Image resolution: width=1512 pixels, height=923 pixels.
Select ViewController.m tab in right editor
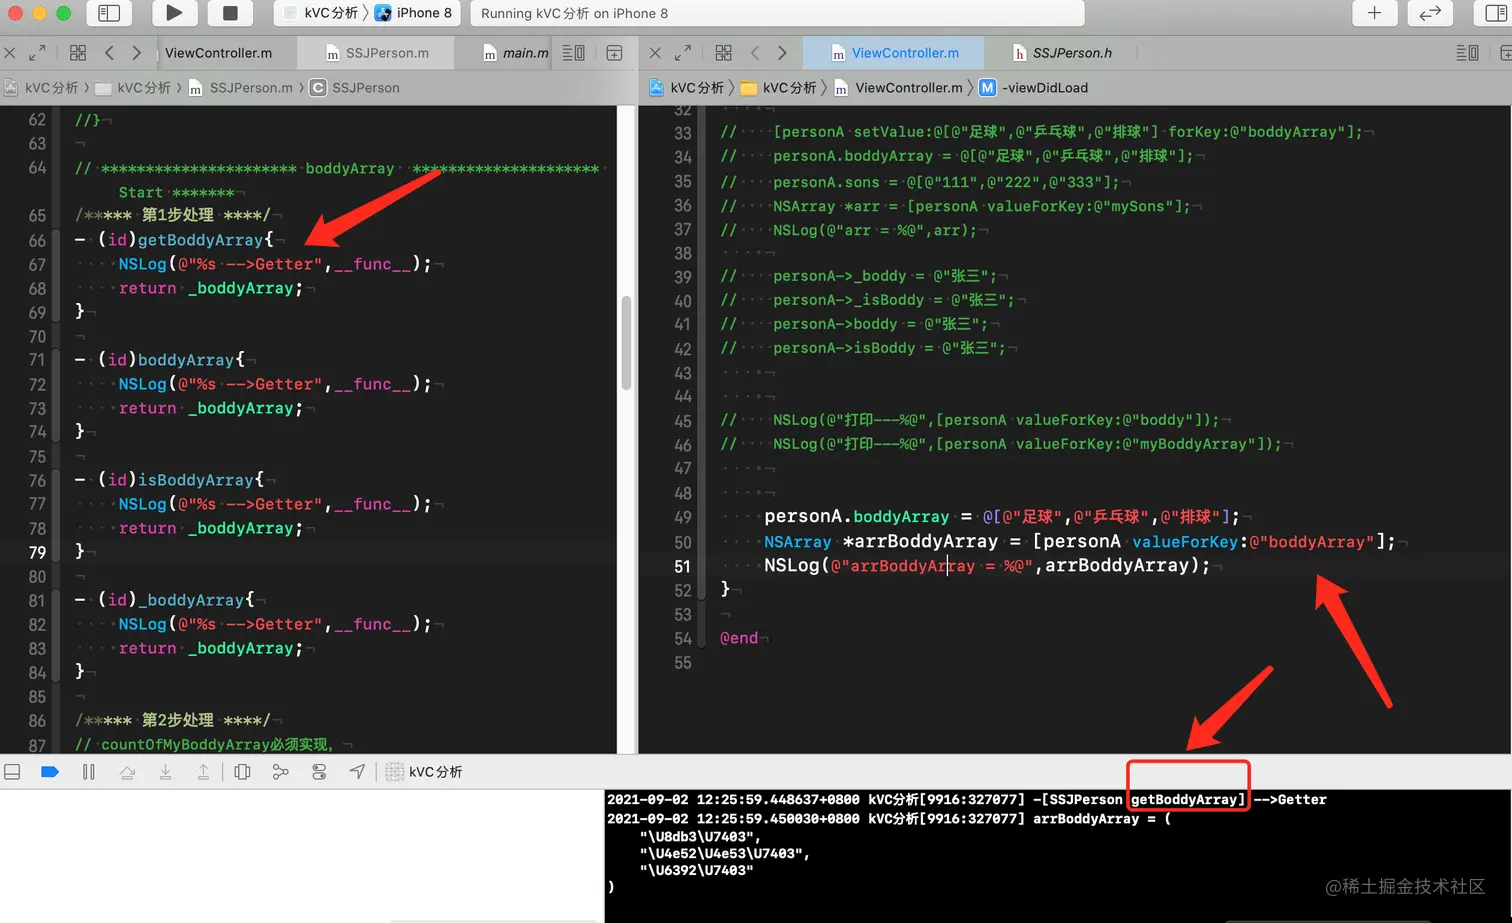click(x=894, y=53)
